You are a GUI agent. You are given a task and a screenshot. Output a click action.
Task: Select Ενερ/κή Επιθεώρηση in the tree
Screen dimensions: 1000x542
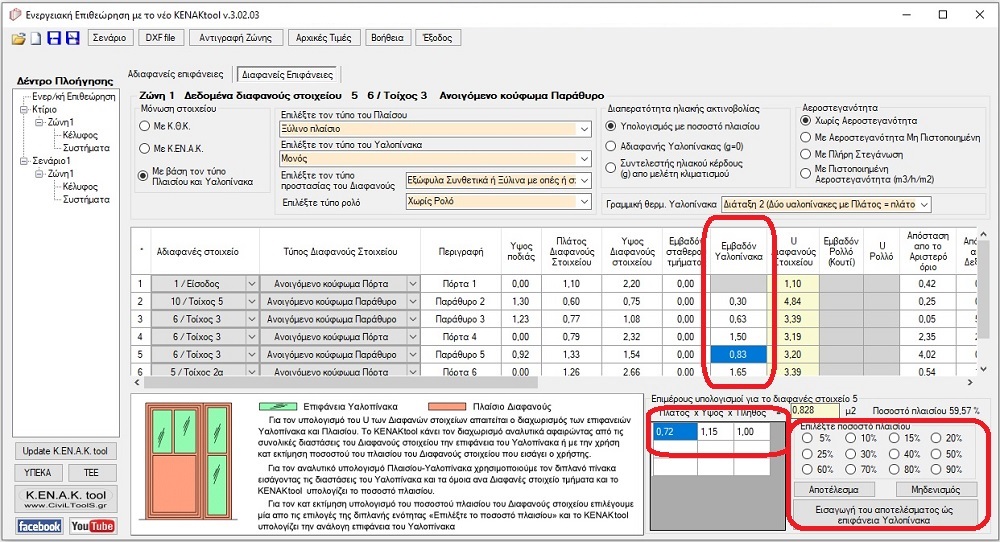[73, 97]
